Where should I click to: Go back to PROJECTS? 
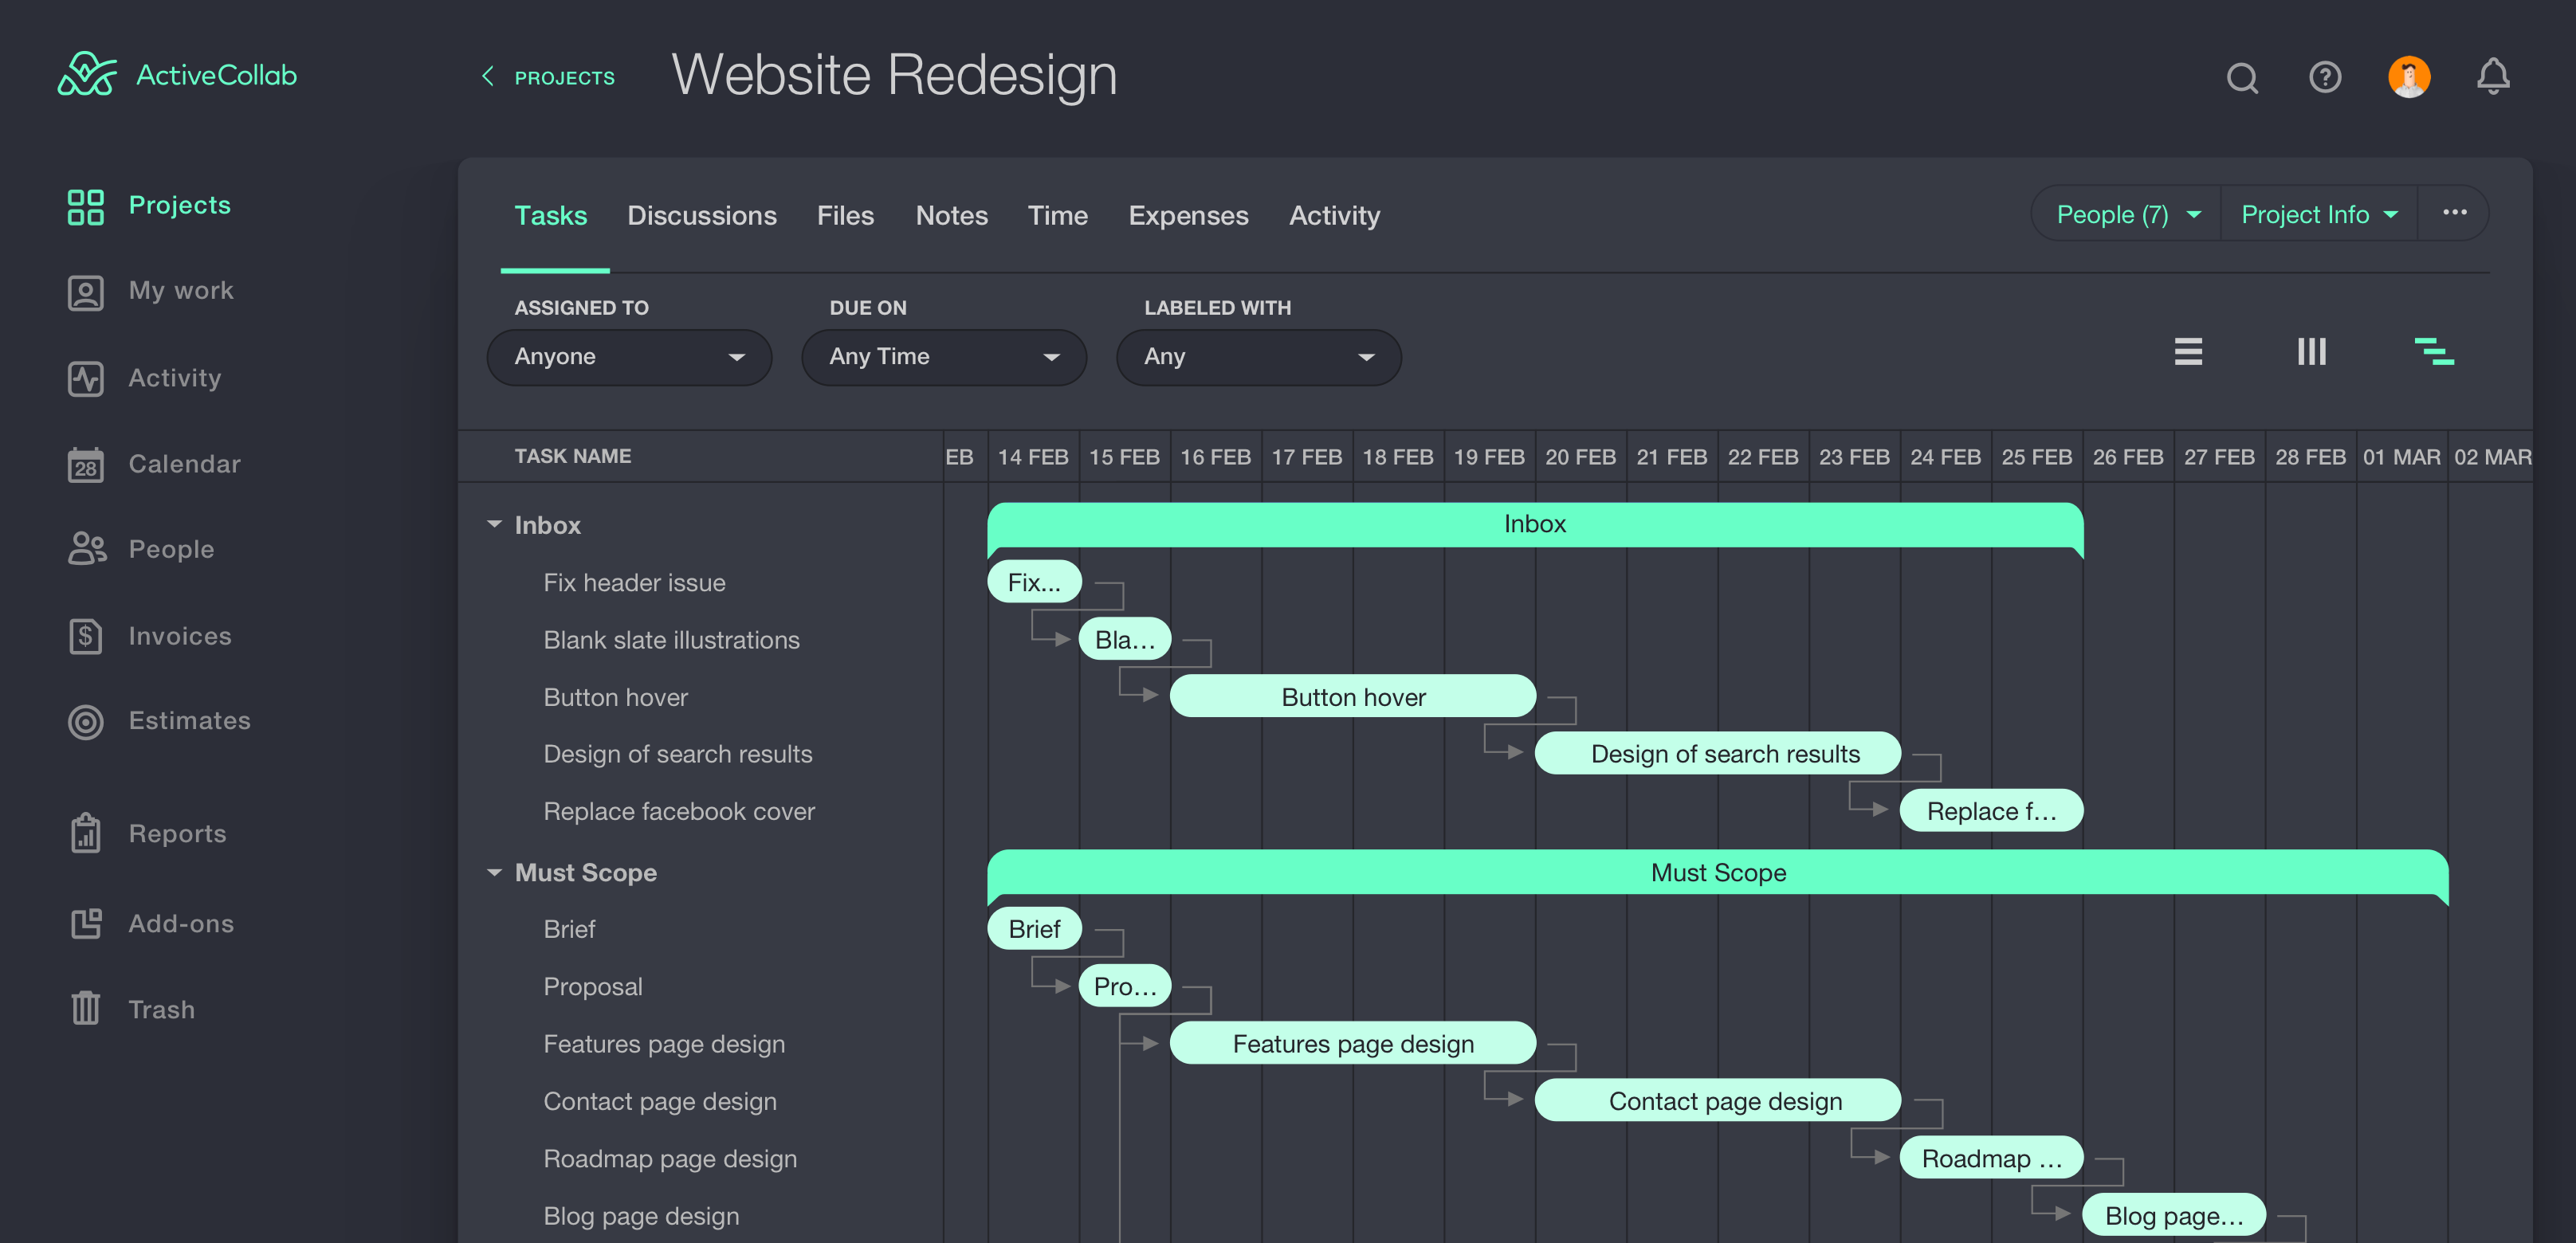tap(548, 77)
